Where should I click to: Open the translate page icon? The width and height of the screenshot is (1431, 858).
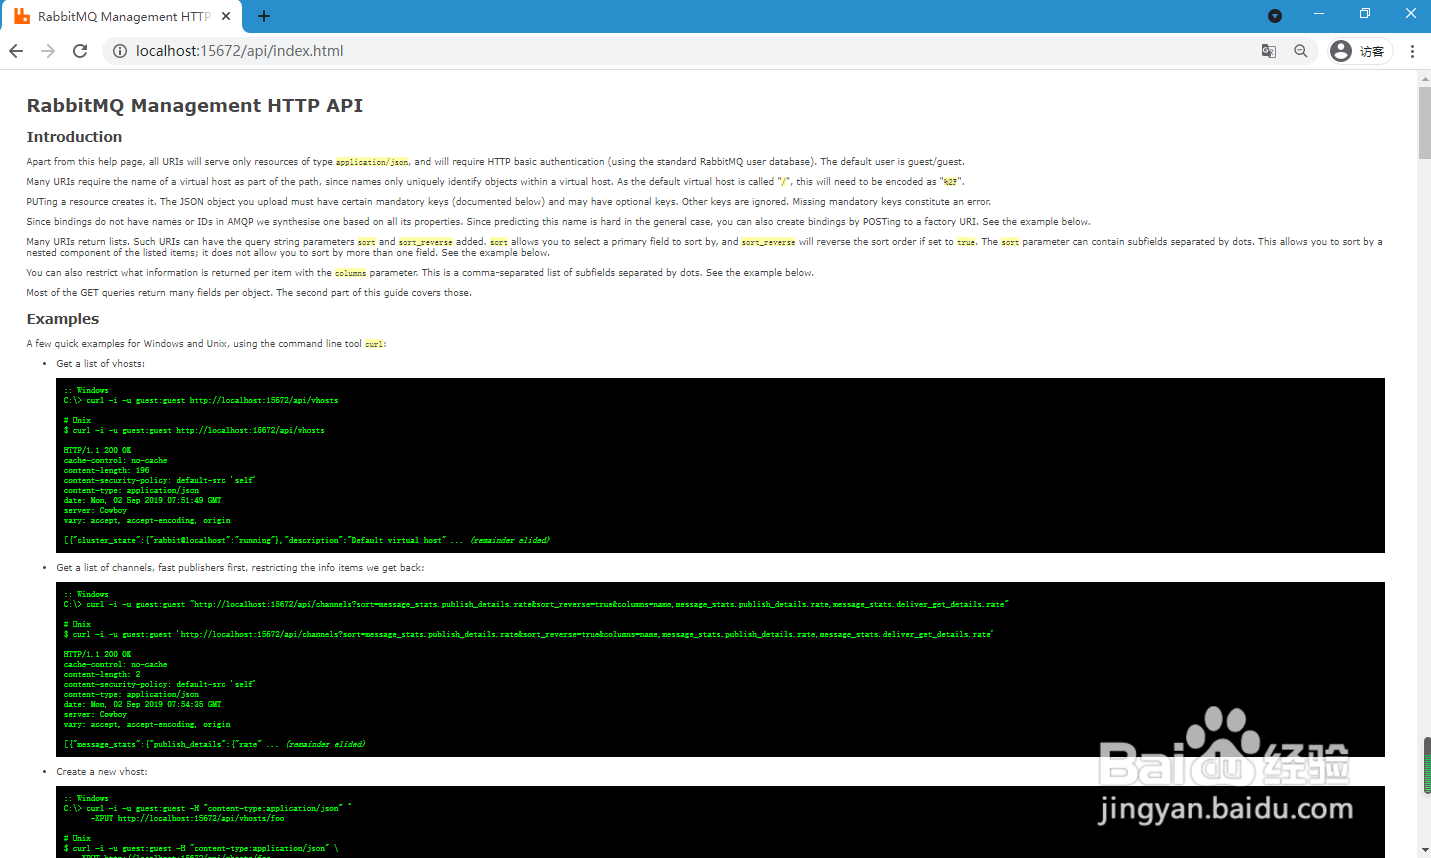pyautogui.click(x=1269, y=51)
